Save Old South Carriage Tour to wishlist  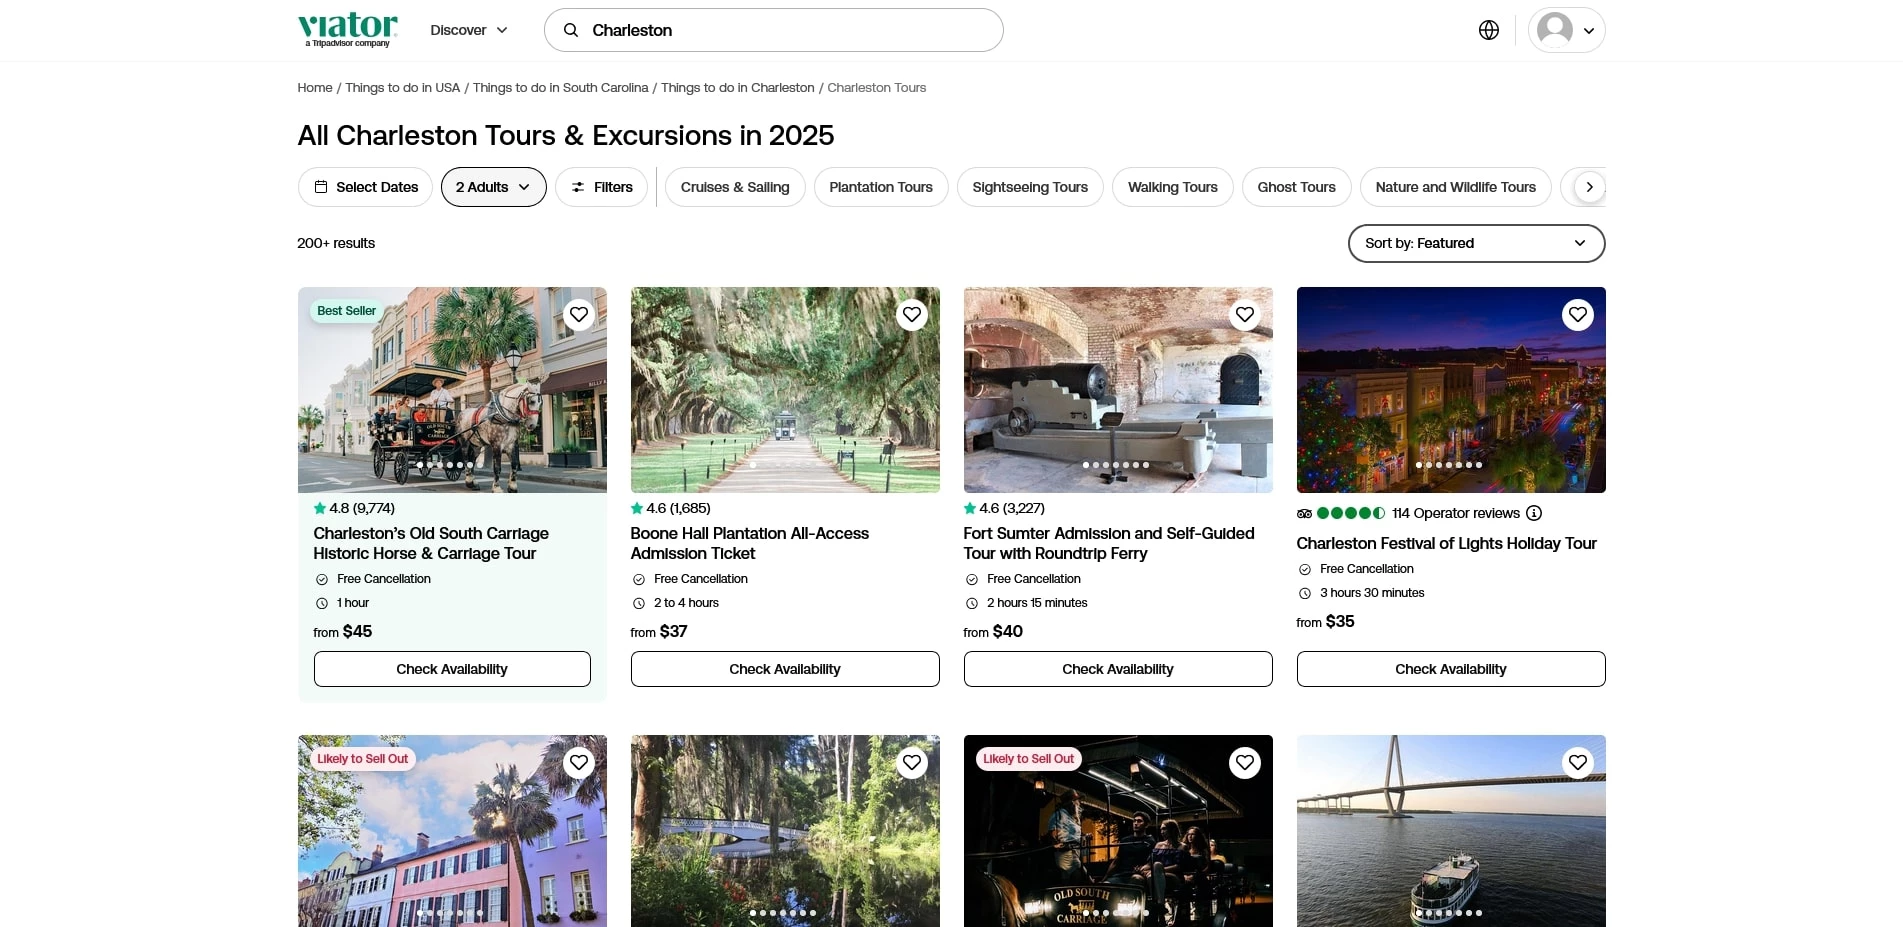pyautogui.click(x=579, y=315)
